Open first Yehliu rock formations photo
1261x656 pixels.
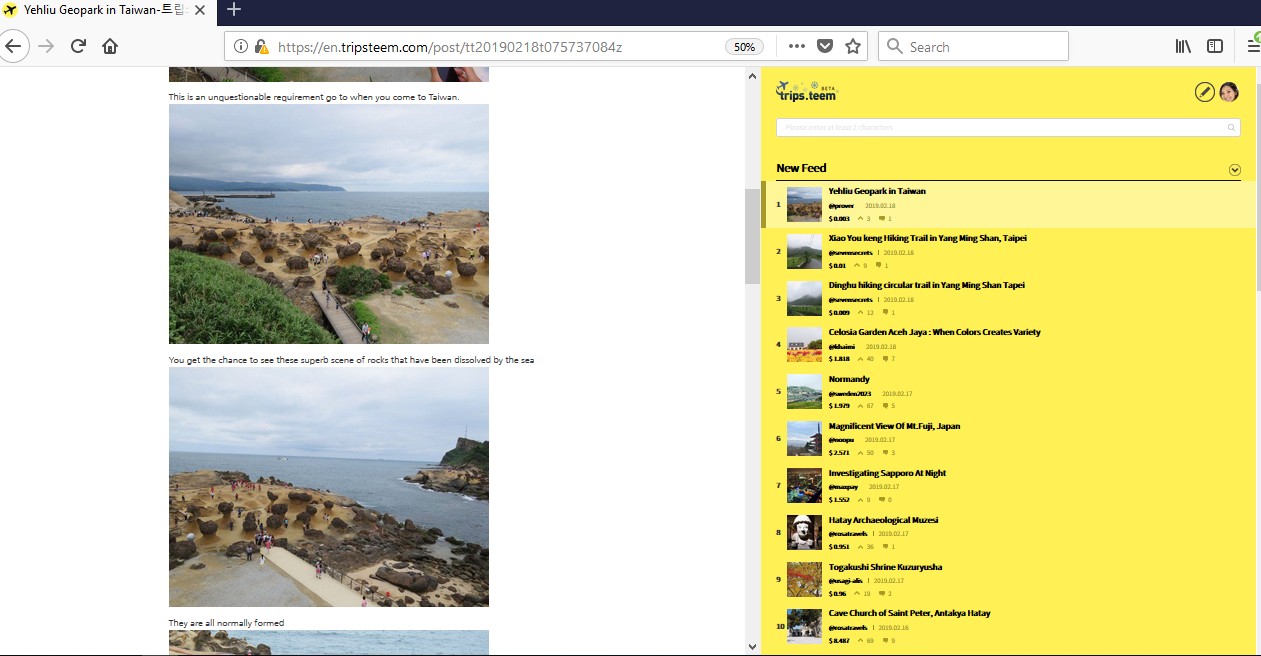click(329, 224)
